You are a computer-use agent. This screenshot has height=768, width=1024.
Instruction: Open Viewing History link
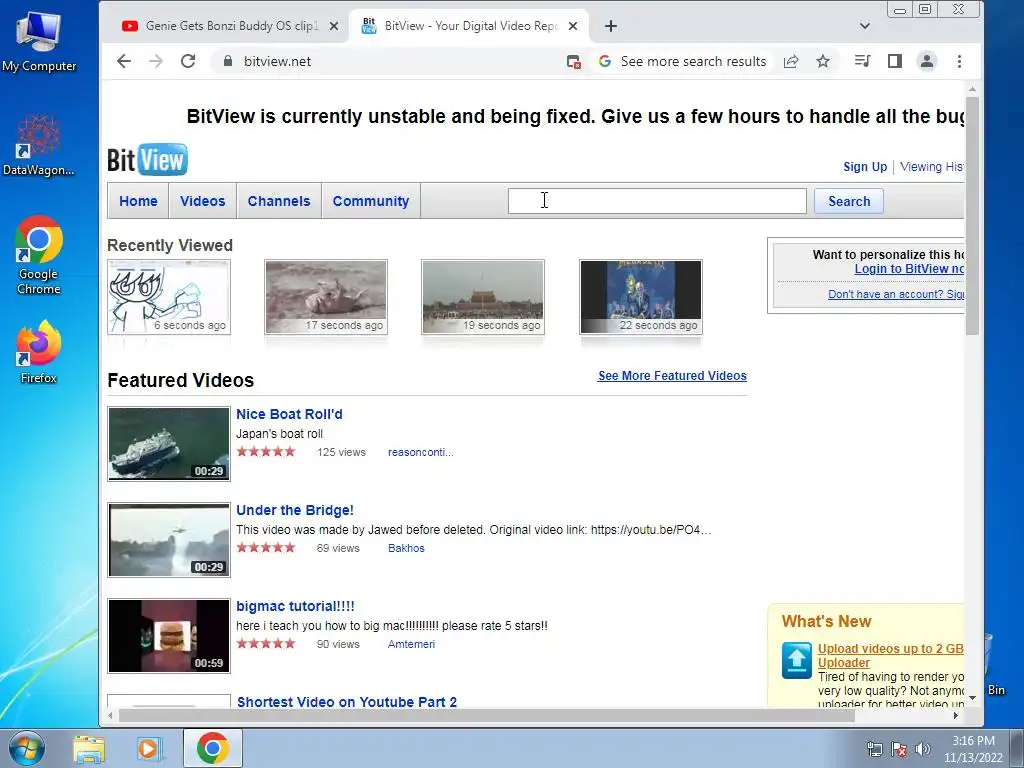(x=932, y=167)
